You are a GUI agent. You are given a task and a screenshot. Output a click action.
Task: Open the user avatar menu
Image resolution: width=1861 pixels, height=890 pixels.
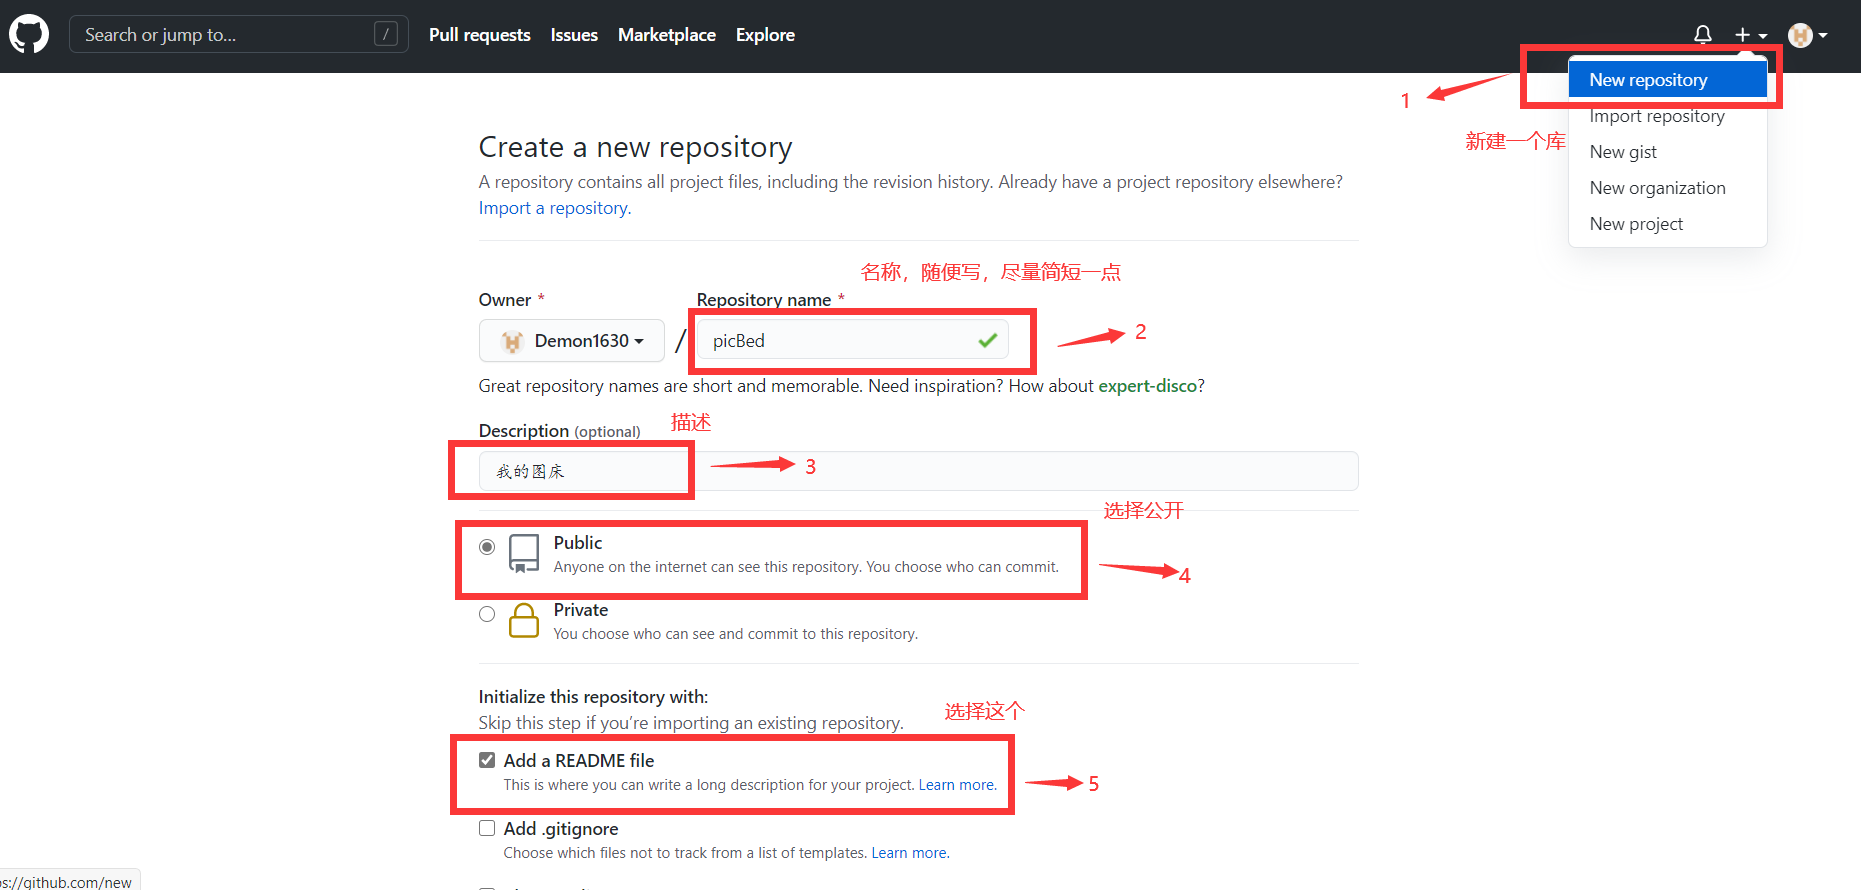(1808, 35)
